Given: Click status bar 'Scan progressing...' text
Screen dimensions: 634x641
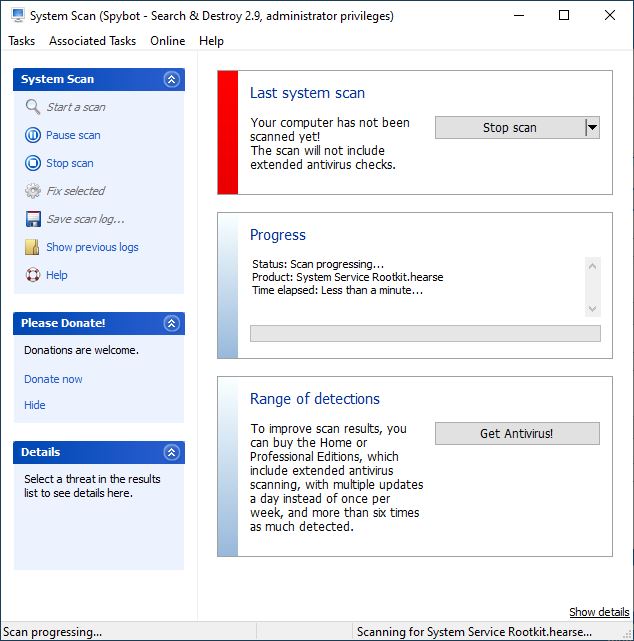Looking at the screenshot, I should tap(52, 632).
